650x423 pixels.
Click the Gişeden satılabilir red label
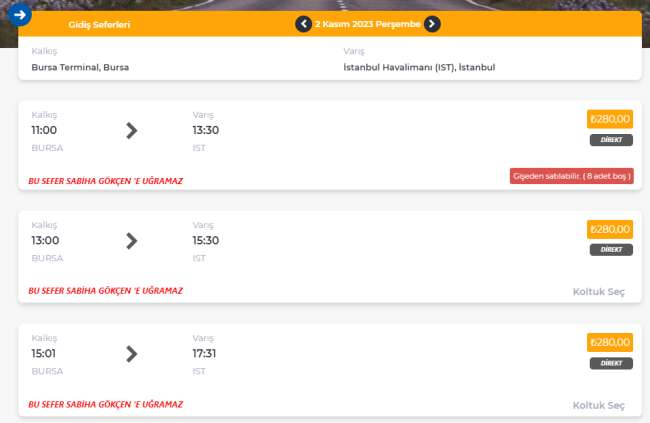point(572,176)
